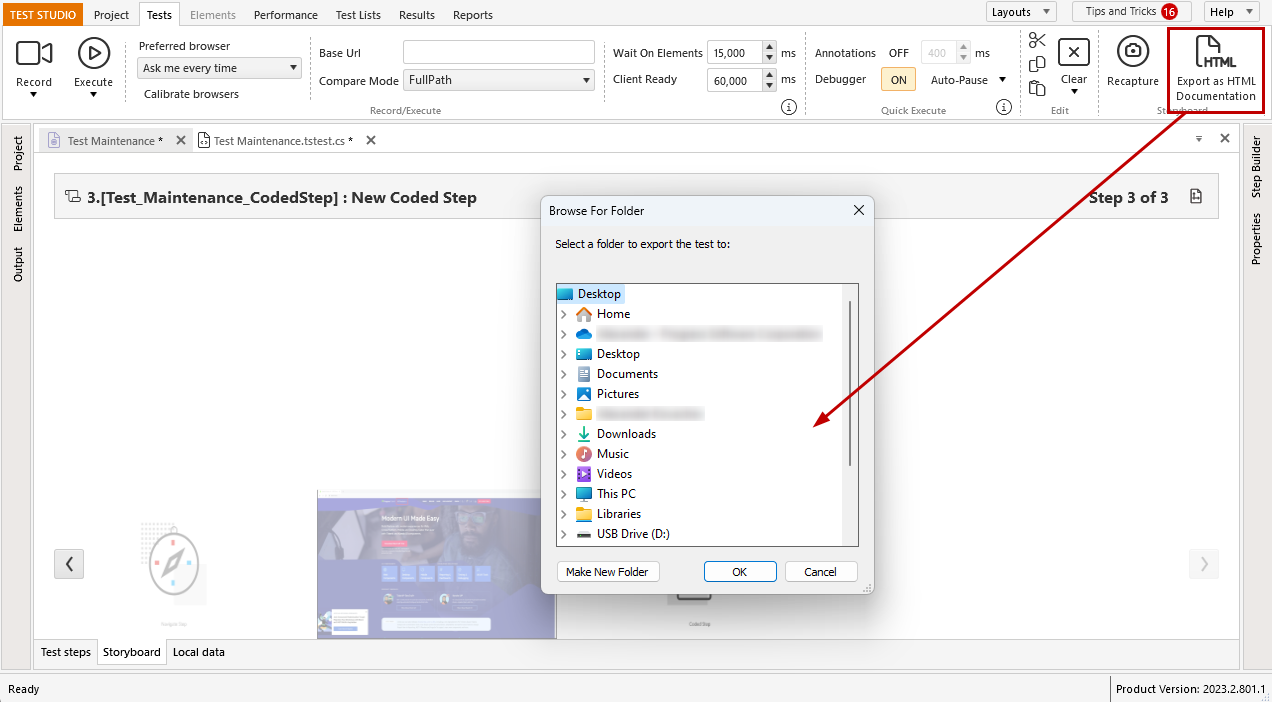Open the Compare Mode FullPath dropdown
1272x702 pixels.
click(499, 80)
